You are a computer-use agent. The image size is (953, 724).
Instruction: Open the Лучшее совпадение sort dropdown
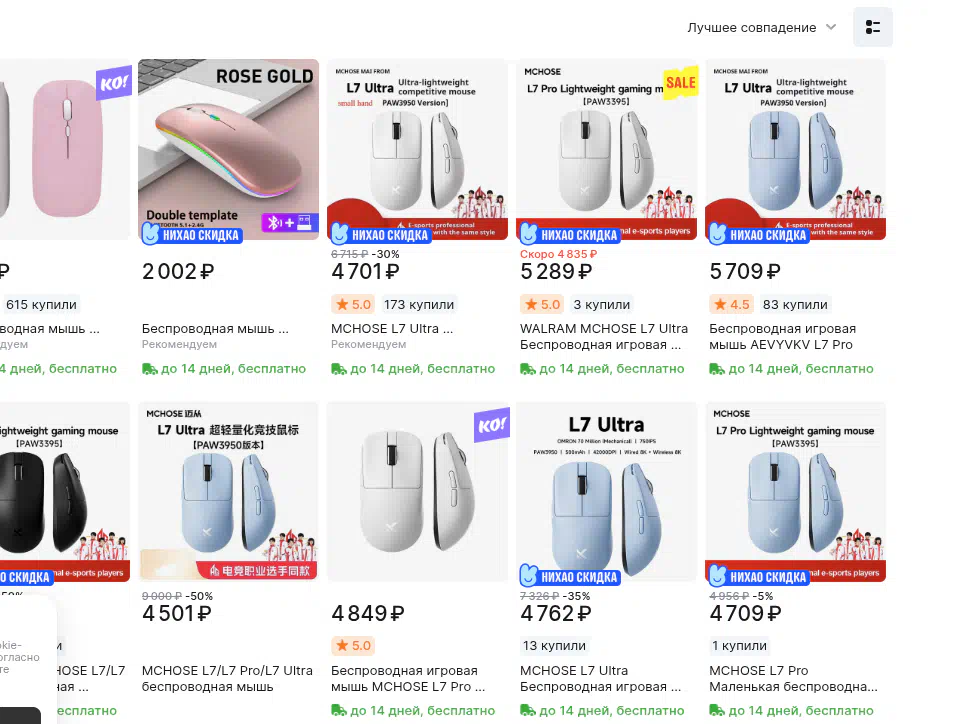point(762,27)
